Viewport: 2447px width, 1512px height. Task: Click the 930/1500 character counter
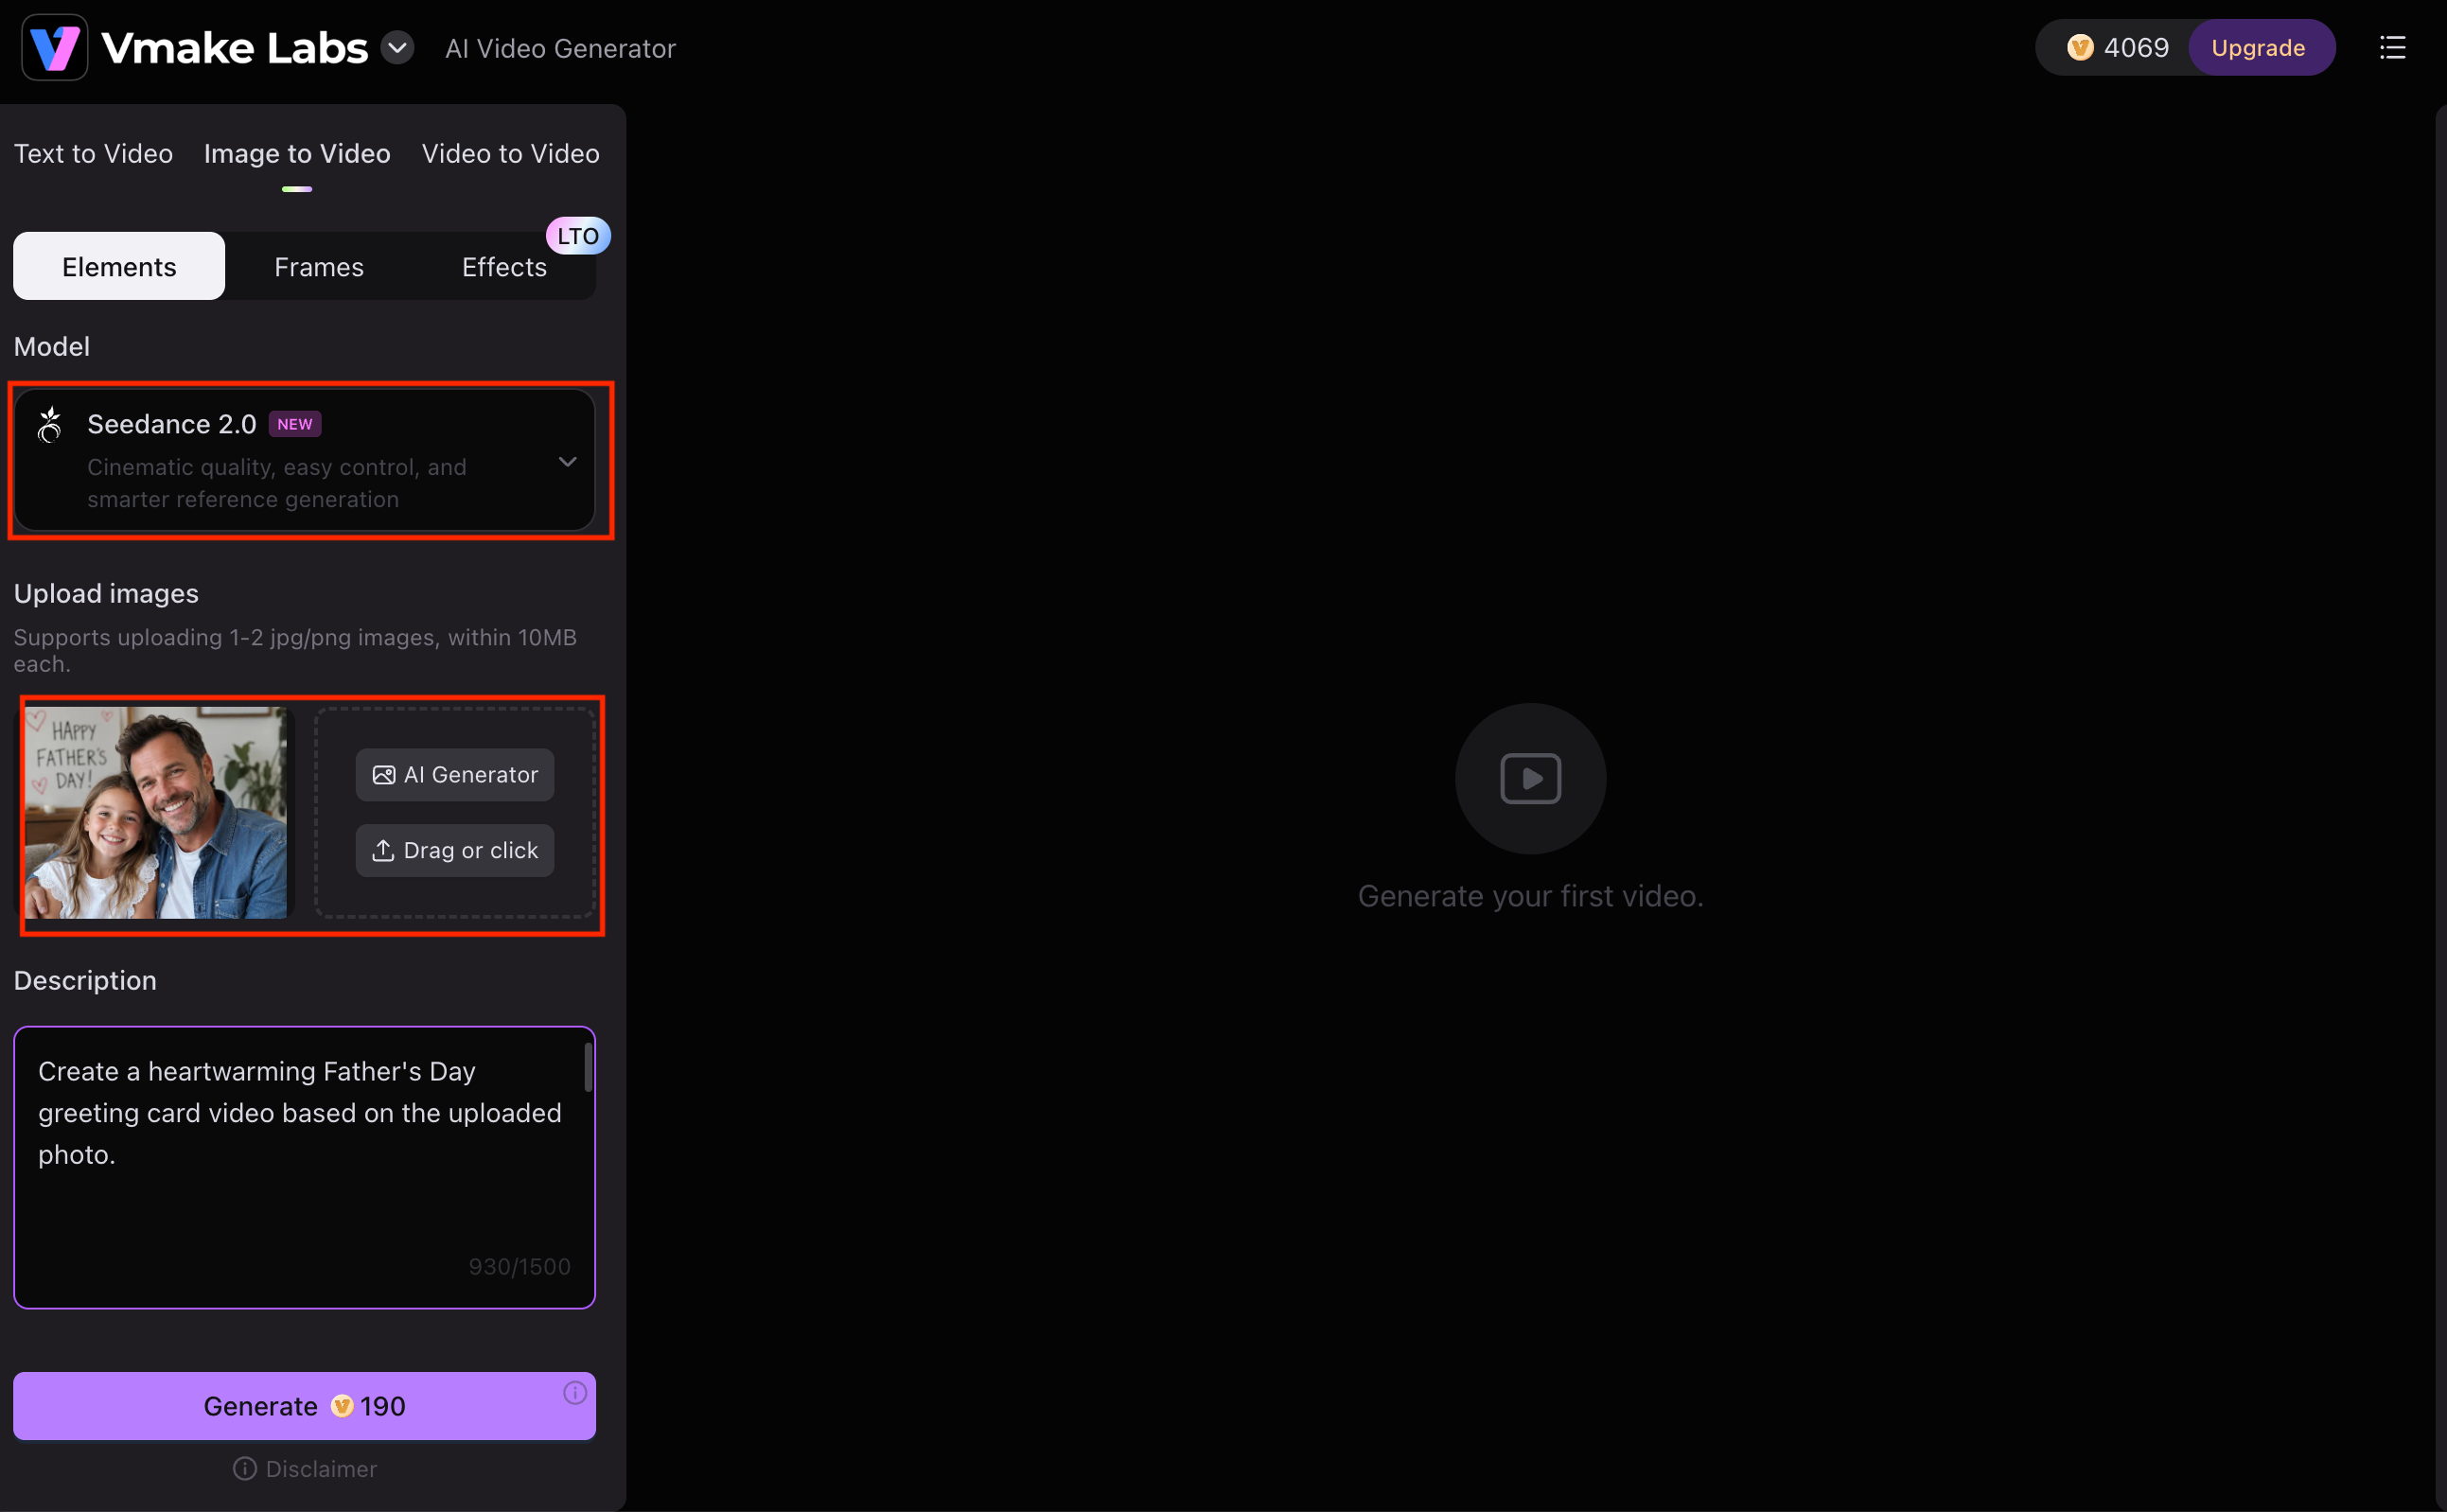tap(520, 1266)
